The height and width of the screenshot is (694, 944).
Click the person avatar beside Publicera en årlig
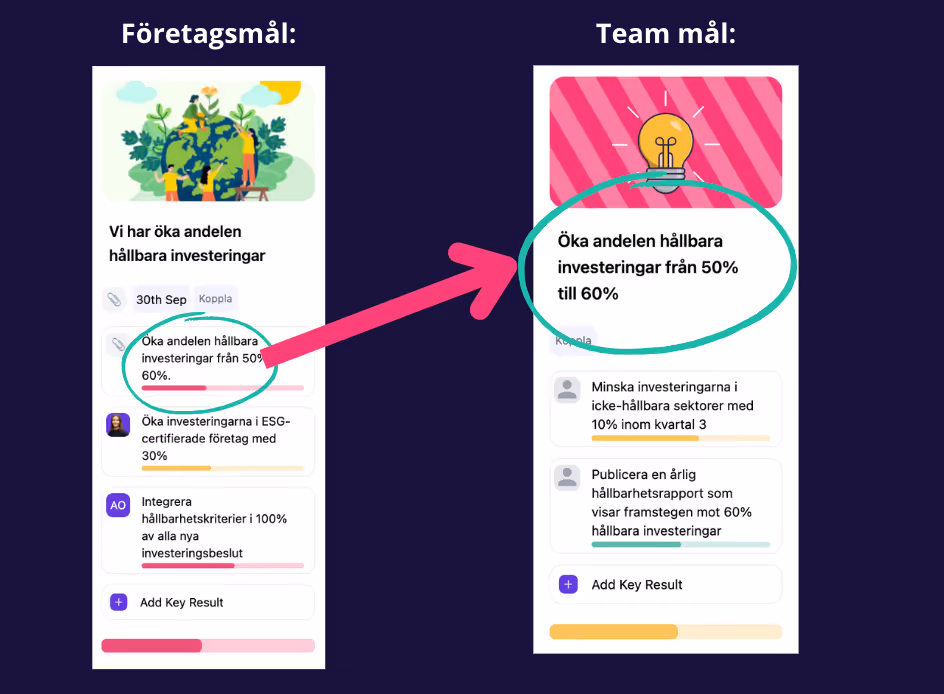tap(567, 477)
